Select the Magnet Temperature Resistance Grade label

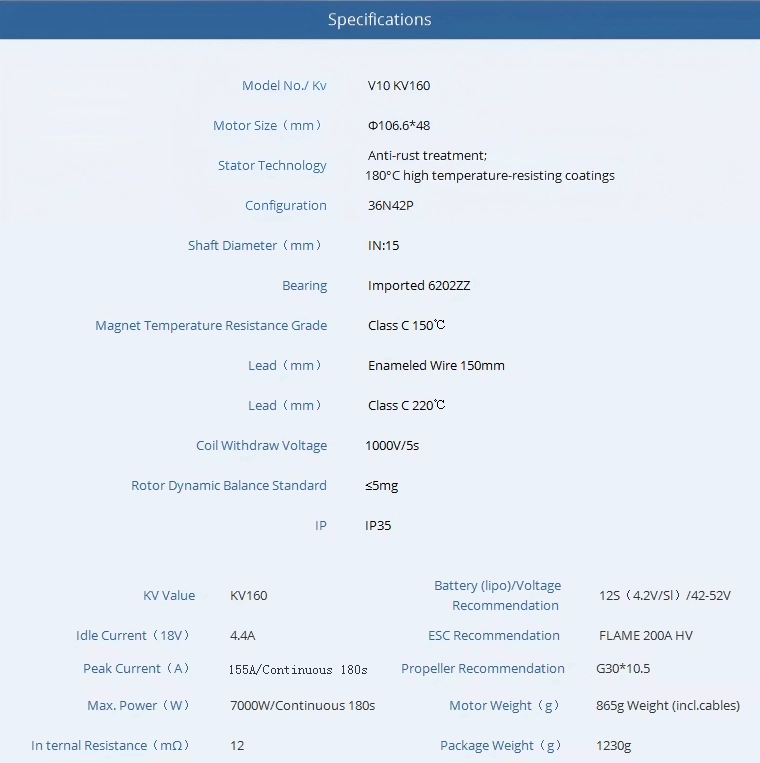coord(211,326)
